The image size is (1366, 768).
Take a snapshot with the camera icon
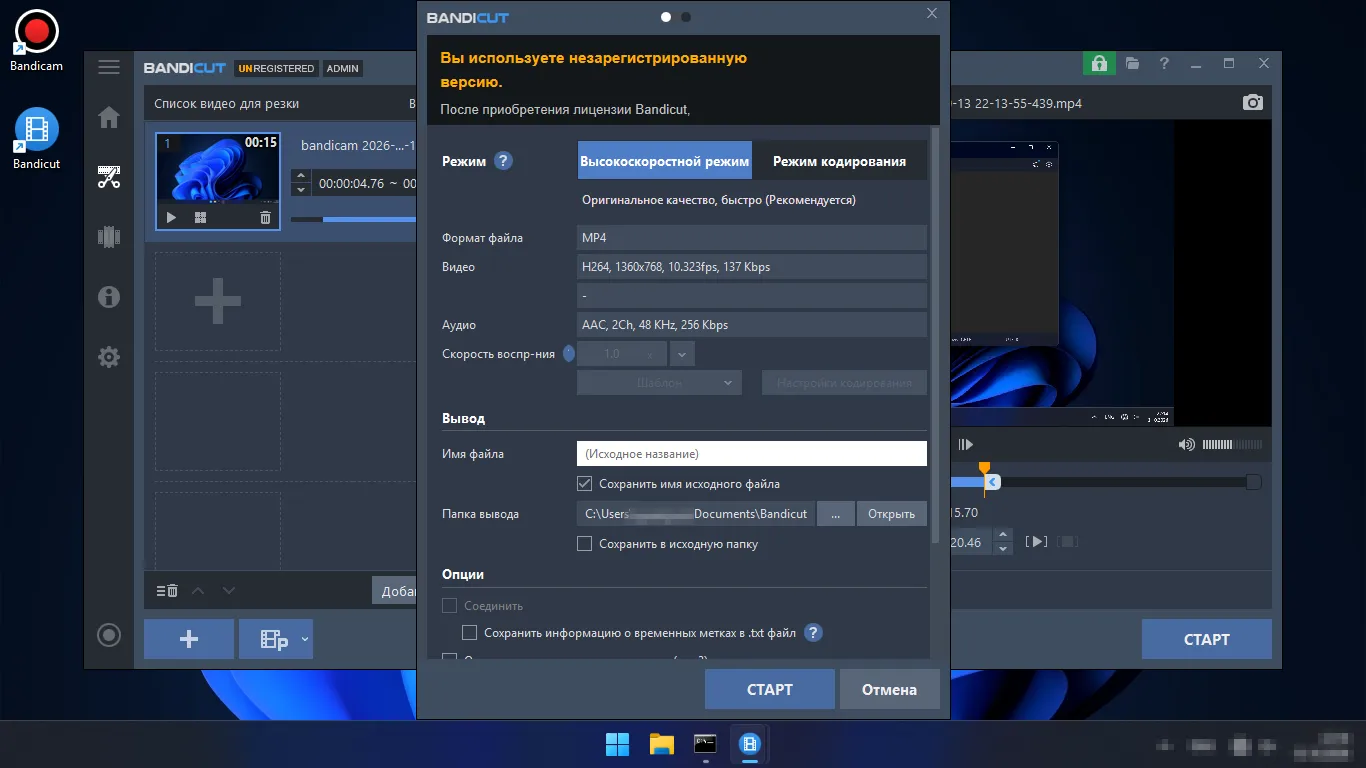coord(1253,102)
